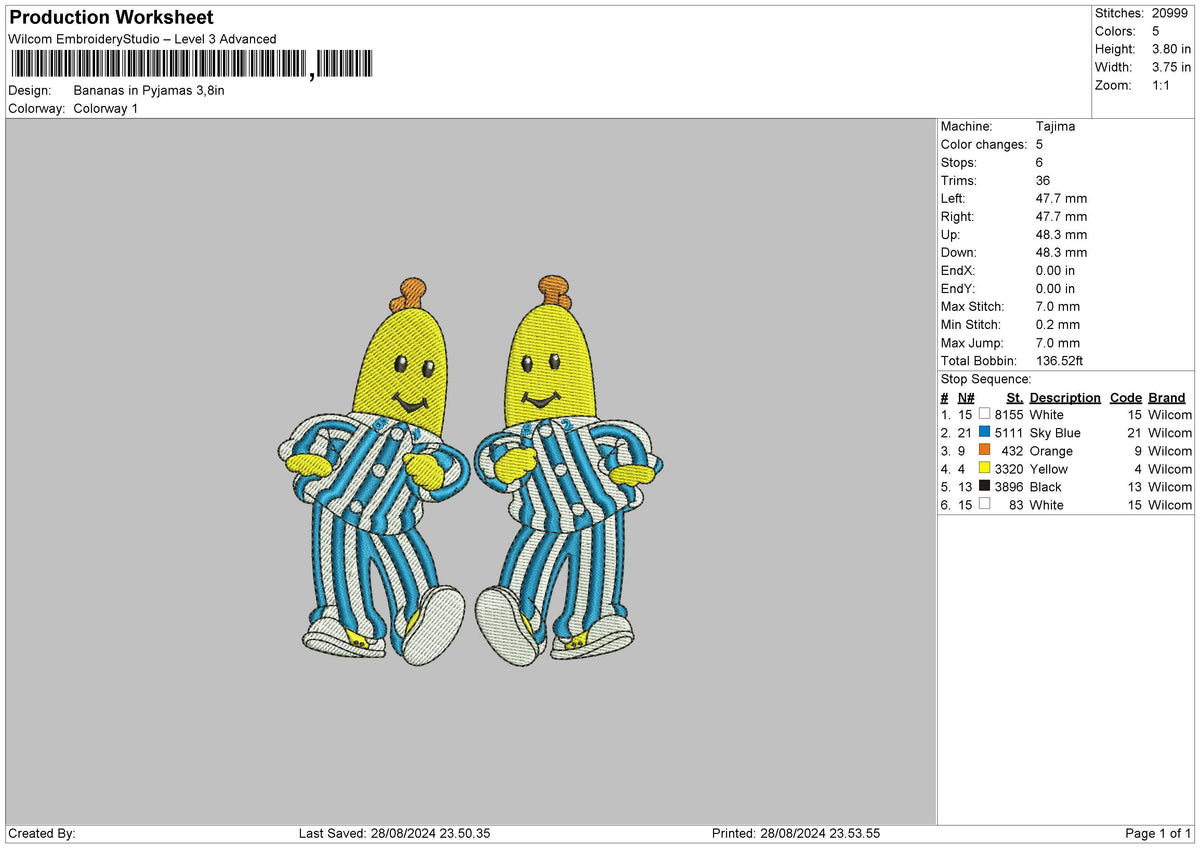Click the 'Printed: 28/08/2024 23.53.55' text
This screenshot has height=848, width=1200.
[796, 833]
